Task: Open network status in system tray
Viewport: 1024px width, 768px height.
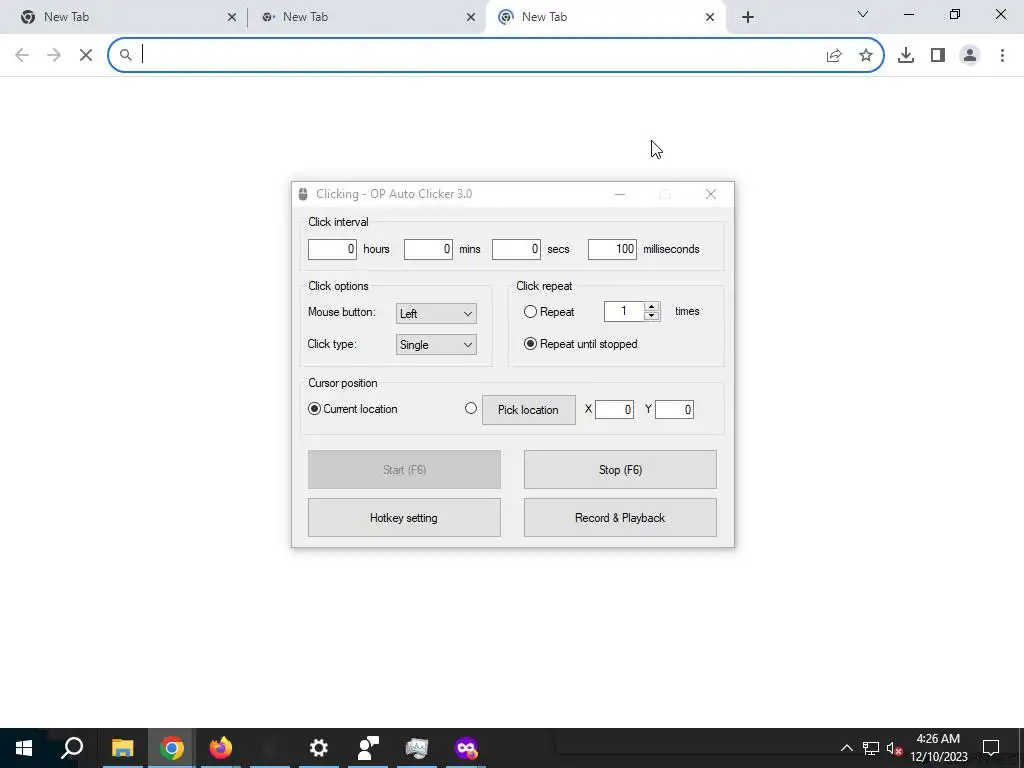Action: coord(871,748)
